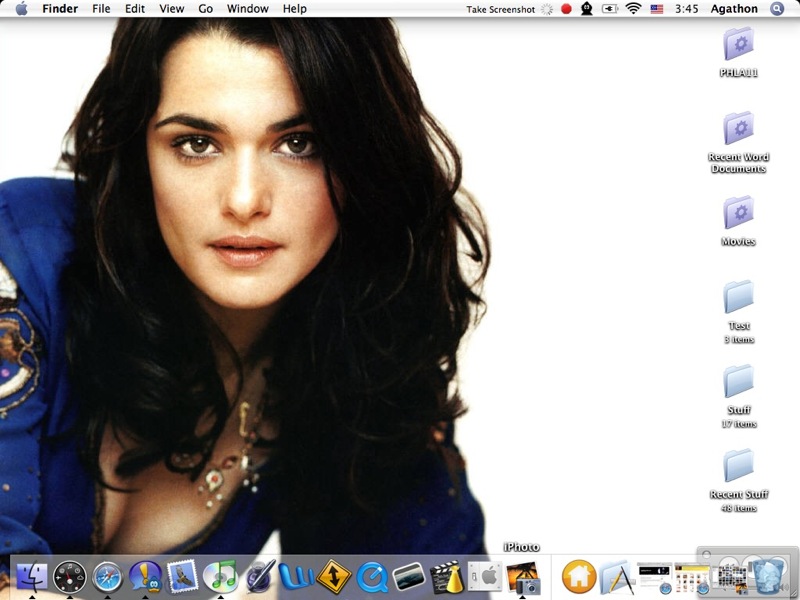Open the File menu

tap(101, 9)
